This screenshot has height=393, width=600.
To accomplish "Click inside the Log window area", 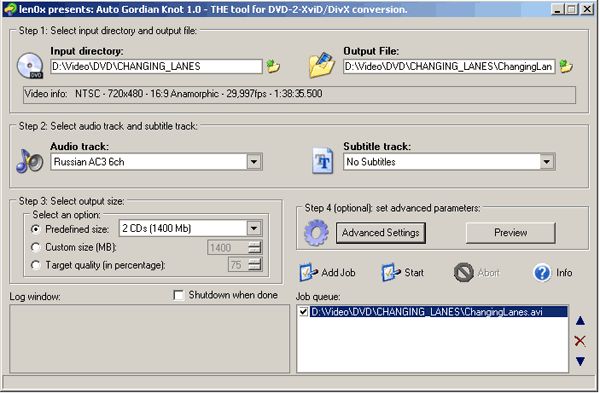I will 150,339.
